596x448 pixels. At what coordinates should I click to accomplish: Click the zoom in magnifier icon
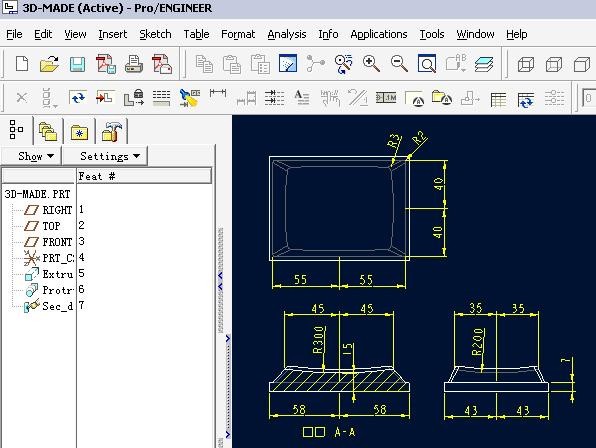pos(371,63)
